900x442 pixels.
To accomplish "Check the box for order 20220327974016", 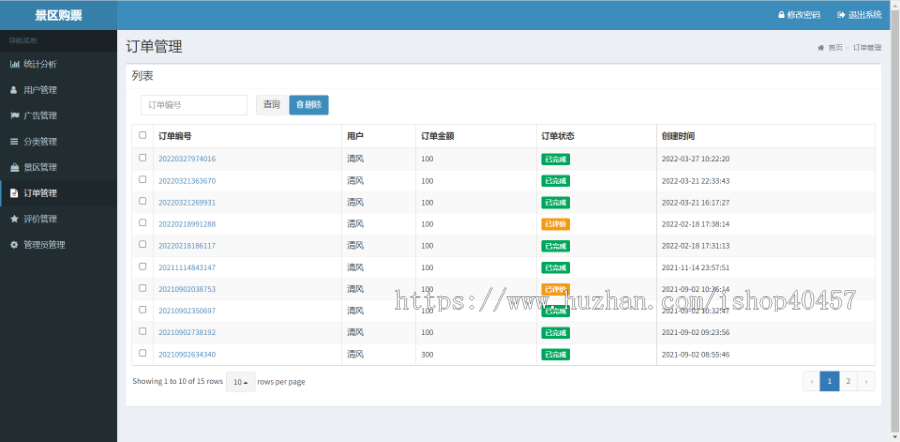I will [x=143, y=158].
